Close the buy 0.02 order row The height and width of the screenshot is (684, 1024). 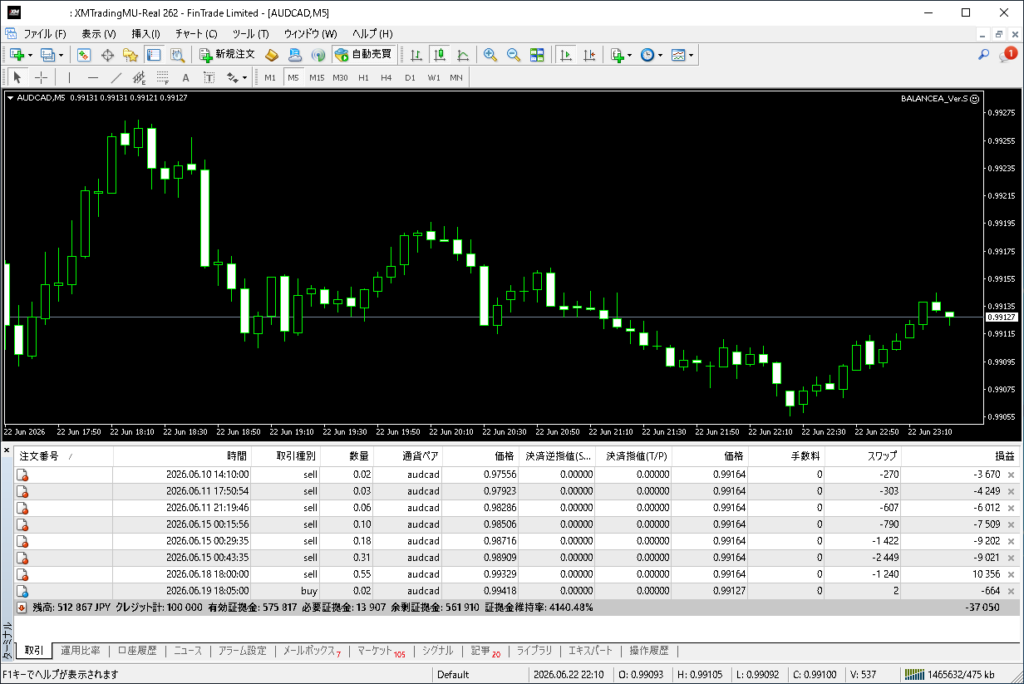(1011, 591)
